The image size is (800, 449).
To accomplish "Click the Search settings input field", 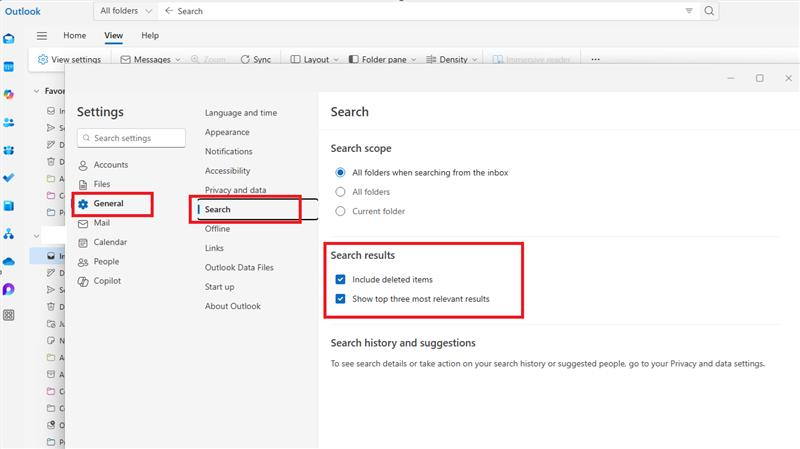I will coord(131,138).
